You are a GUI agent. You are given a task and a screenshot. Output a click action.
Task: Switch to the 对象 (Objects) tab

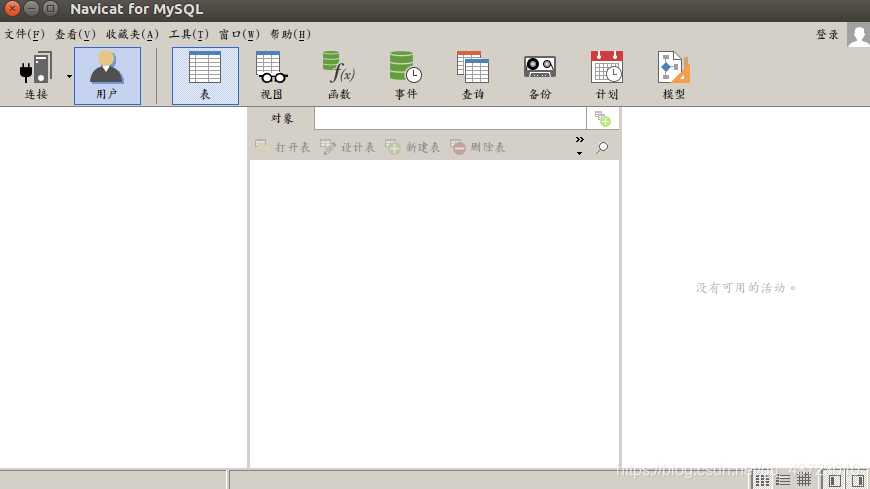[282, 118]
